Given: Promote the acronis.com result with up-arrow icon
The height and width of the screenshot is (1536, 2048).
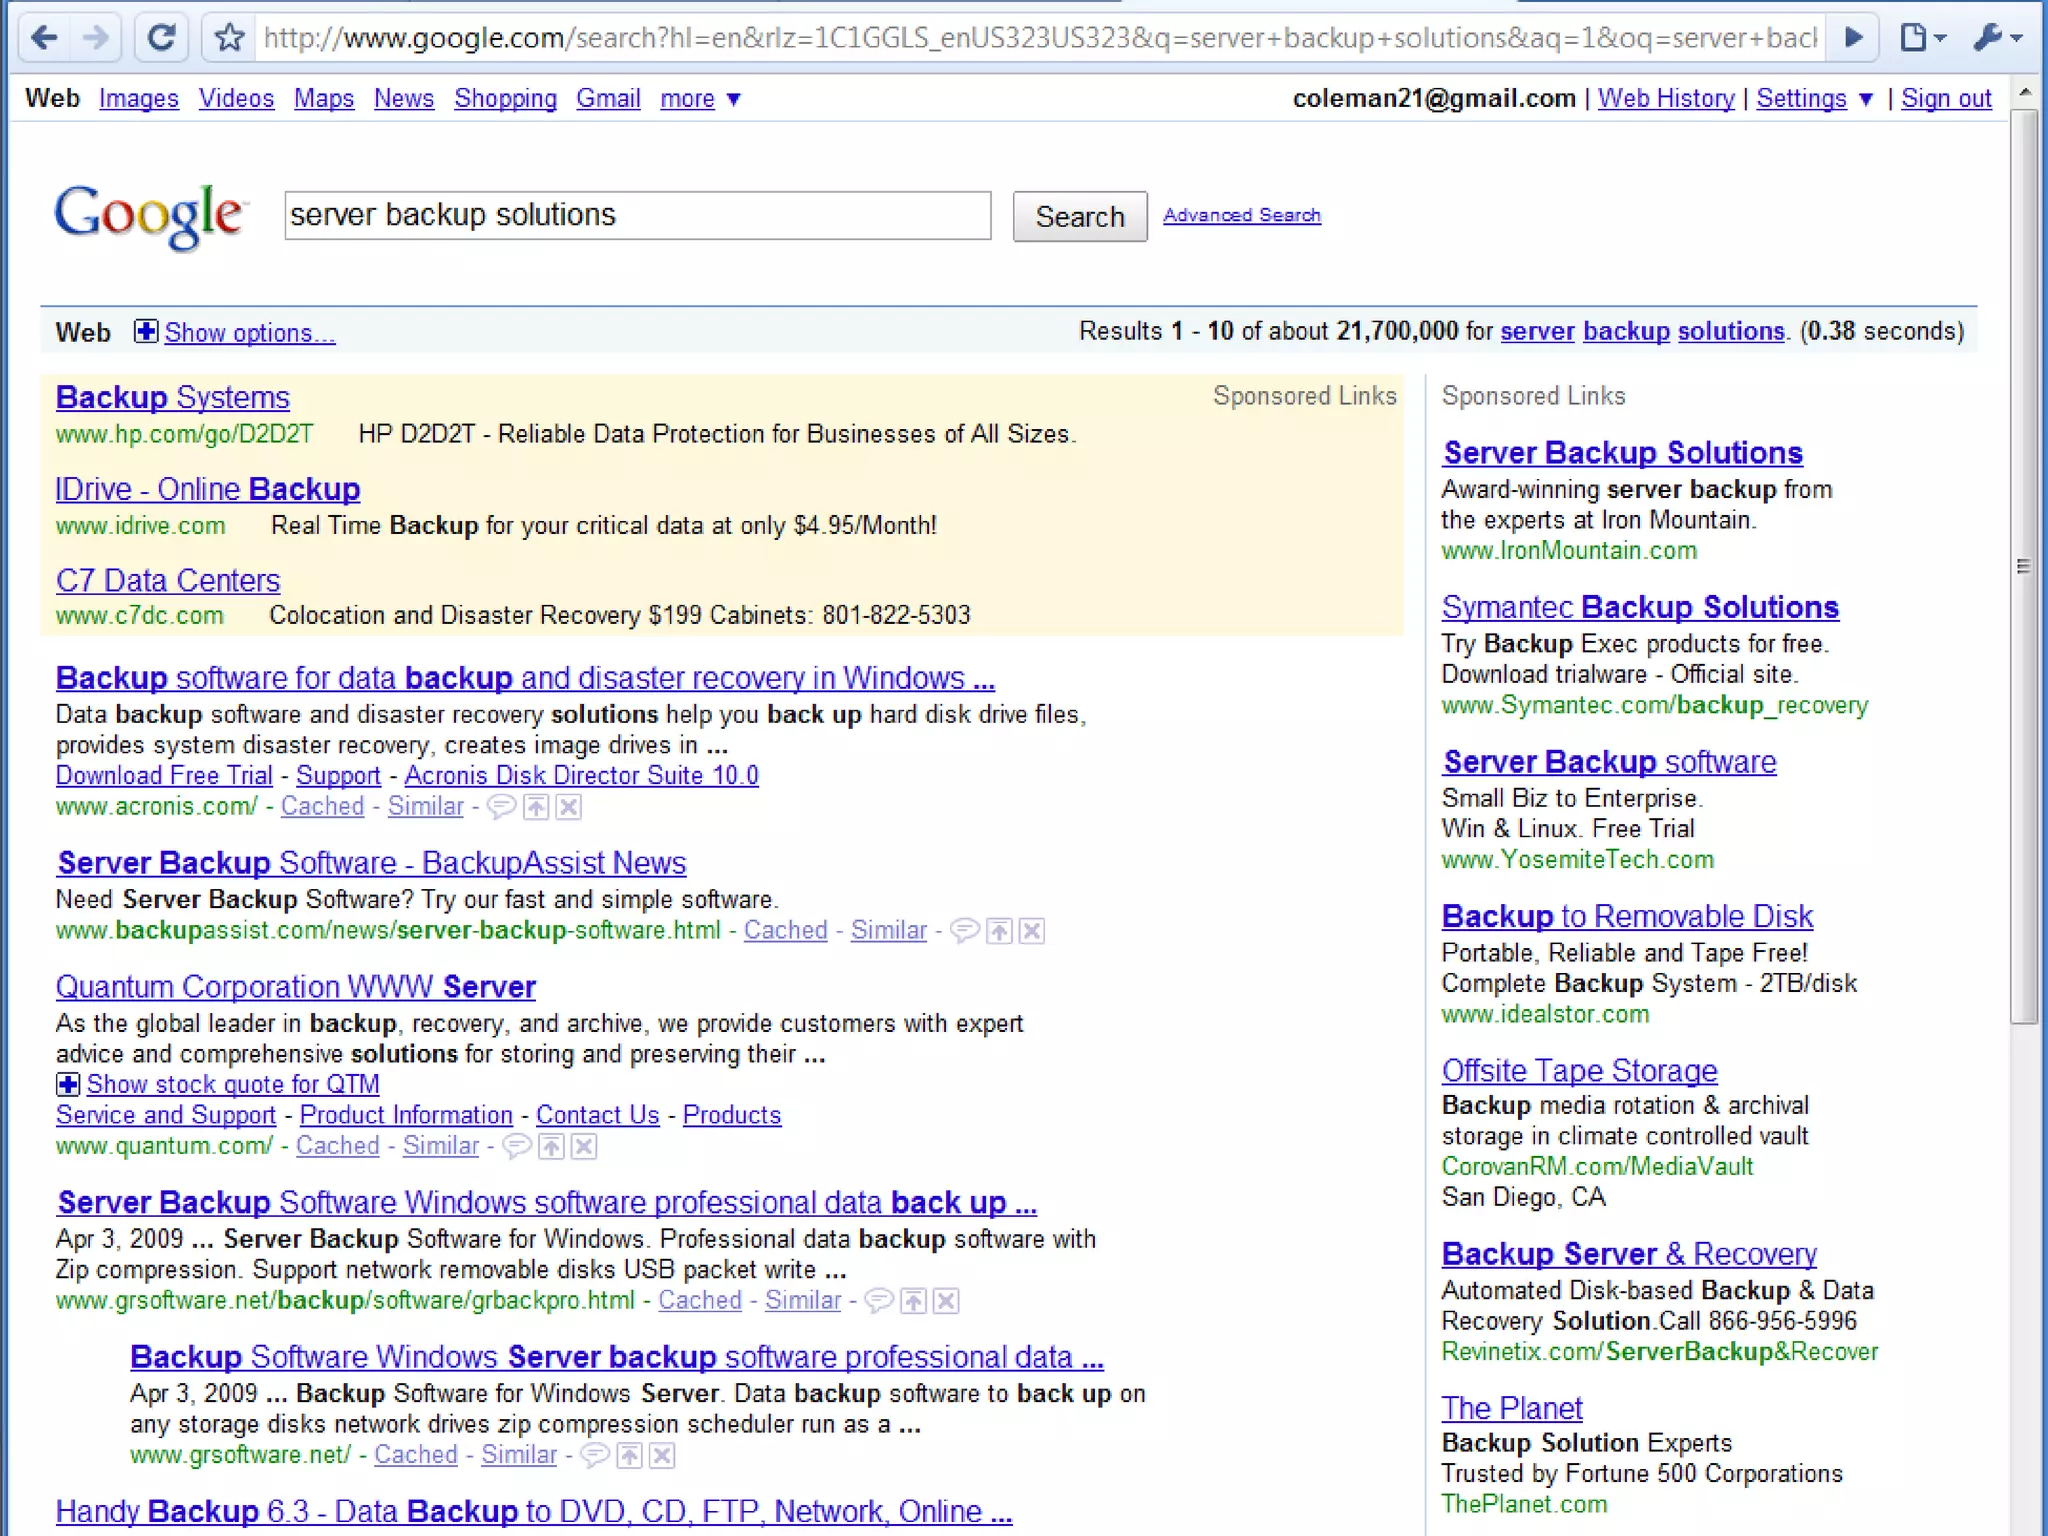Looking at the screenshot, I should (x=537, y=807).
